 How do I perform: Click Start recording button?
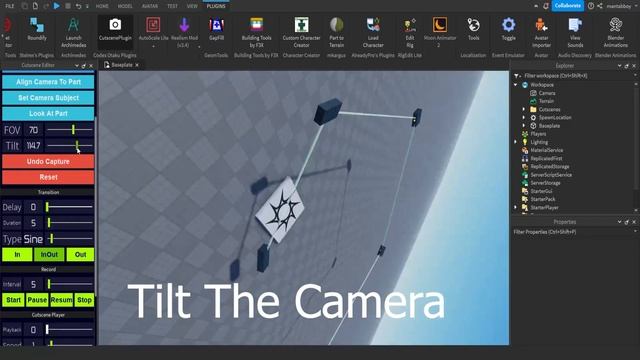13,300
